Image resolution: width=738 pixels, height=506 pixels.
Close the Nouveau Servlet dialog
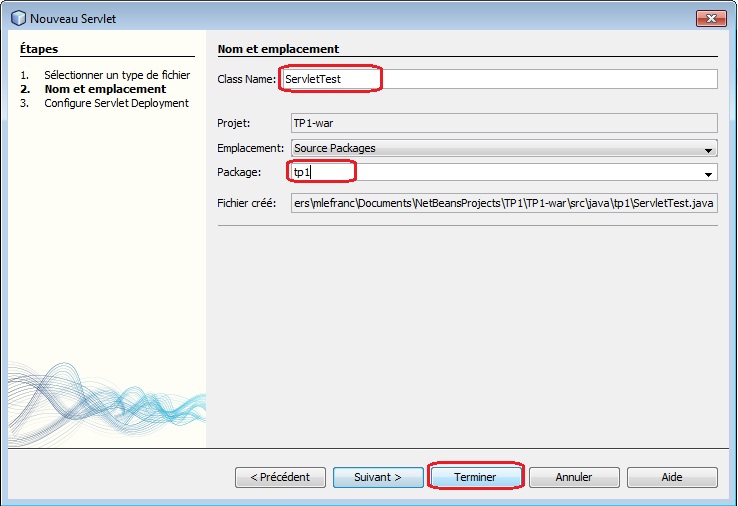[710, 18]
